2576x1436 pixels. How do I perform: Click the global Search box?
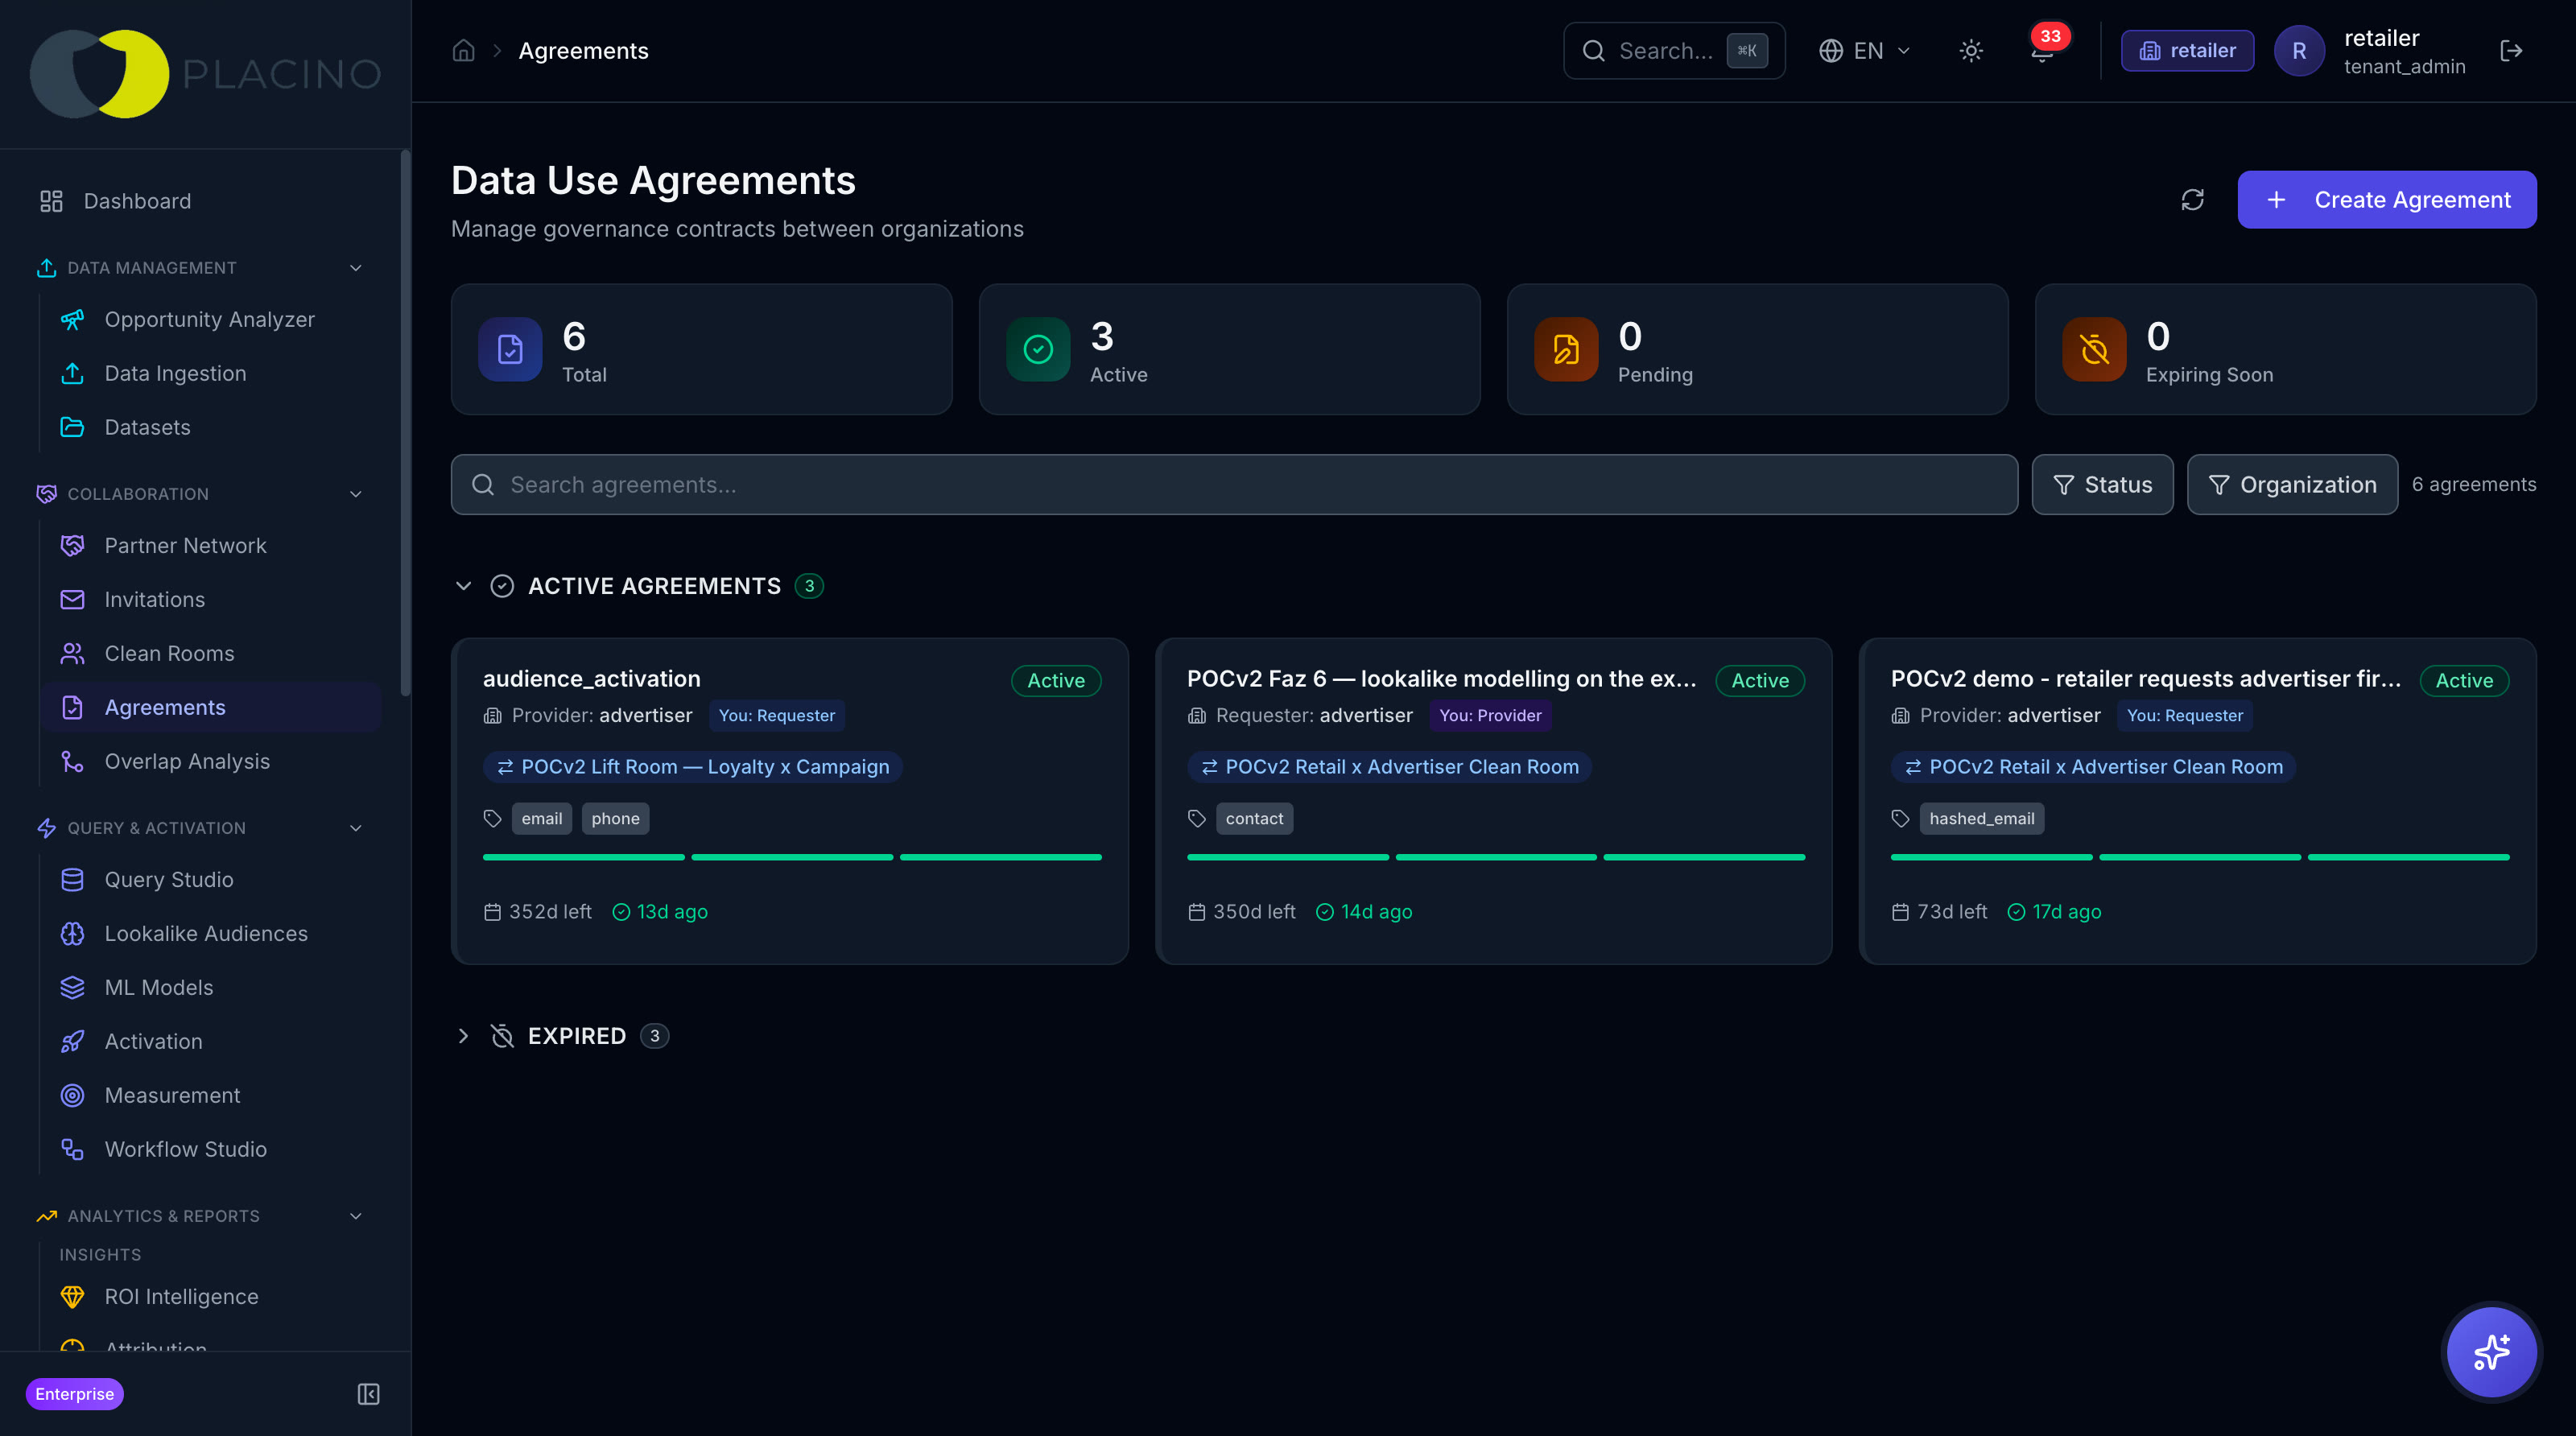[x=1674, y=51]
